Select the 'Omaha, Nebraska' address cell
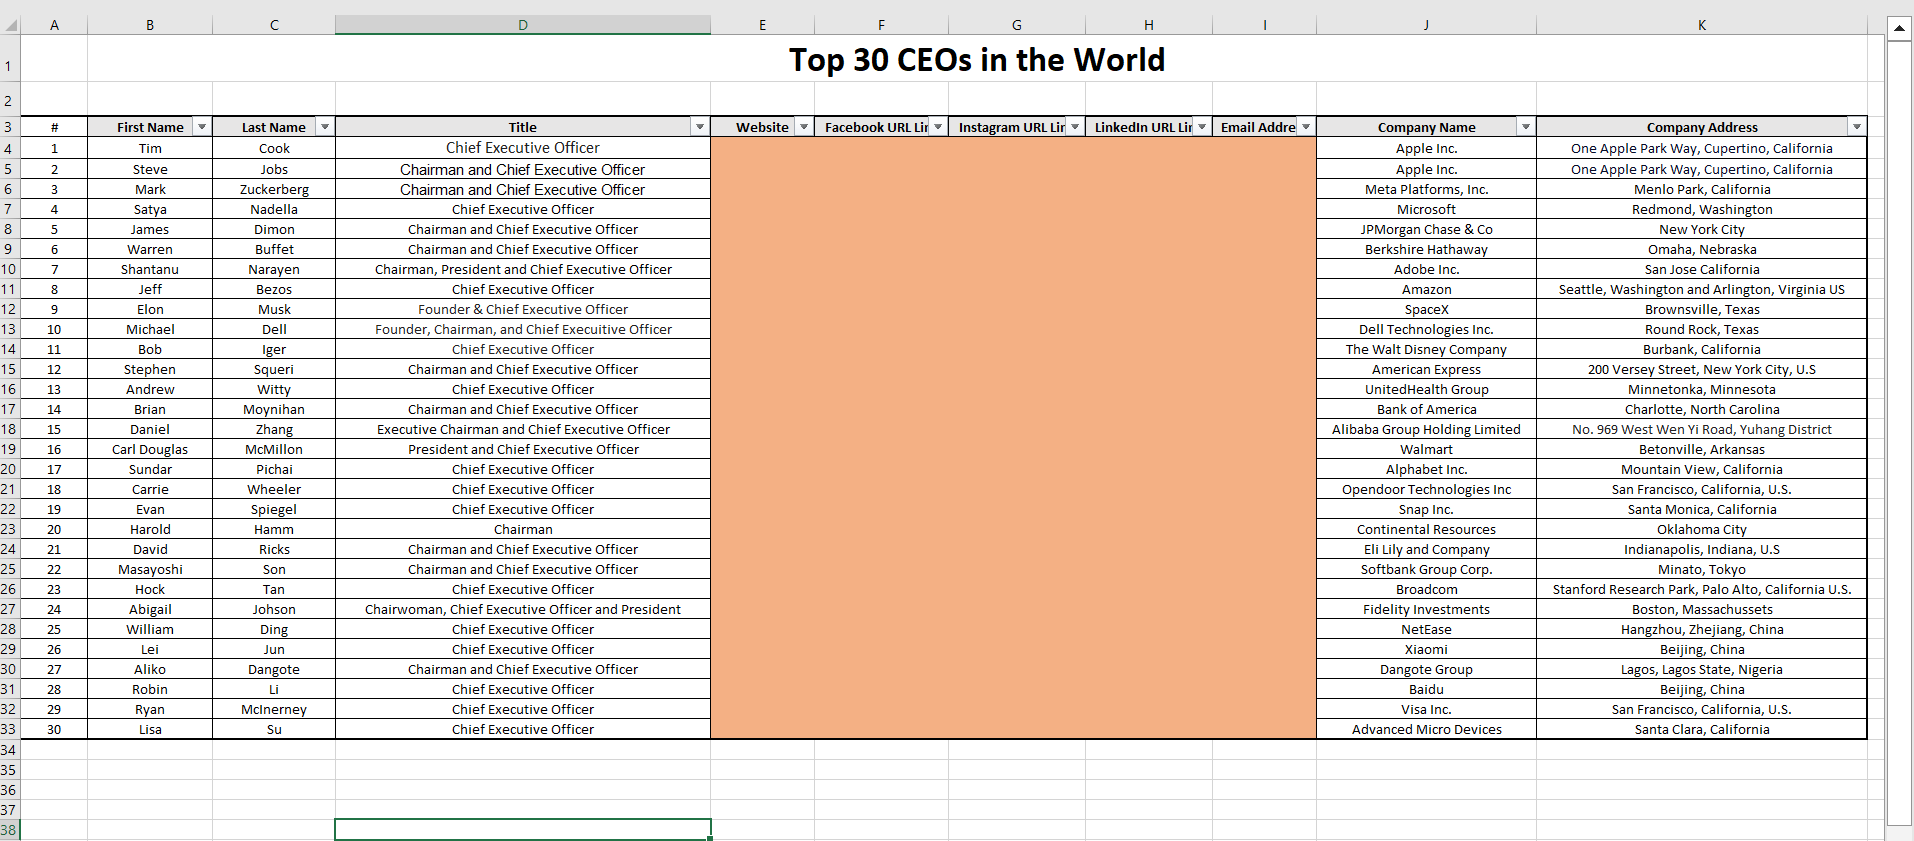 click(1702, 249)
